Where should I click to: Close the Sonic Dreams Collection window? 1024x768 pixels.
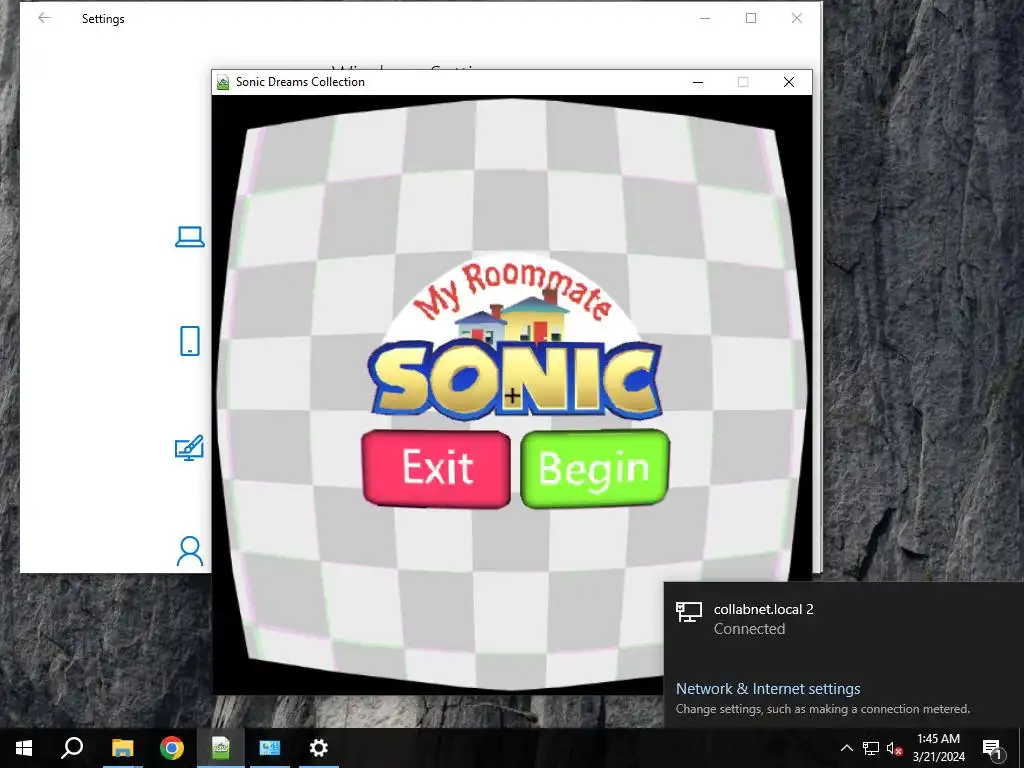point(789,82)
